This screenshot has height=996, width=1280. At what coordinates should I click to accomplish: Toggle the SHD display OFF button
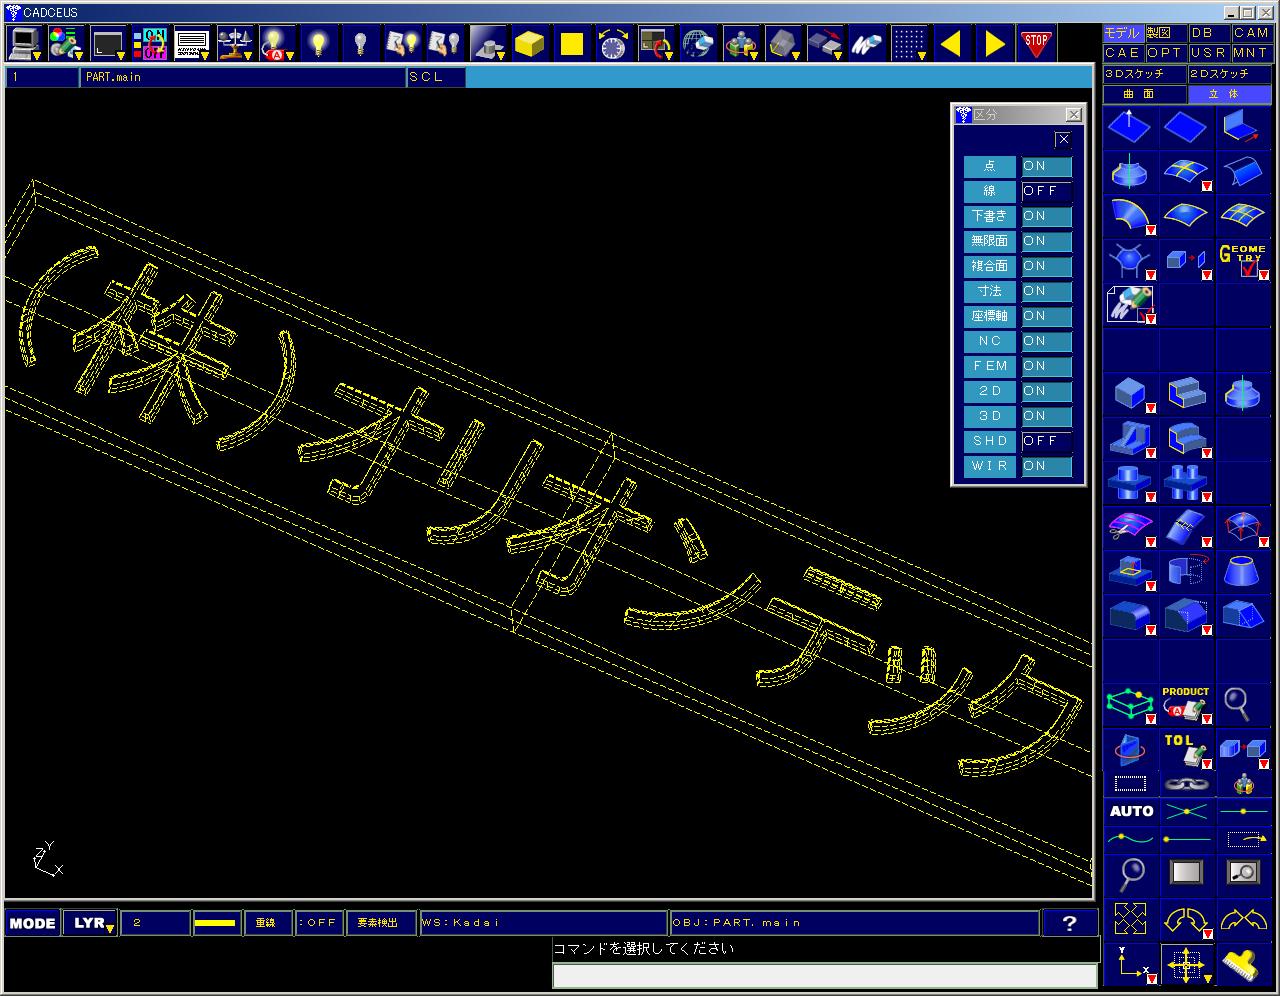point(1046,441)
